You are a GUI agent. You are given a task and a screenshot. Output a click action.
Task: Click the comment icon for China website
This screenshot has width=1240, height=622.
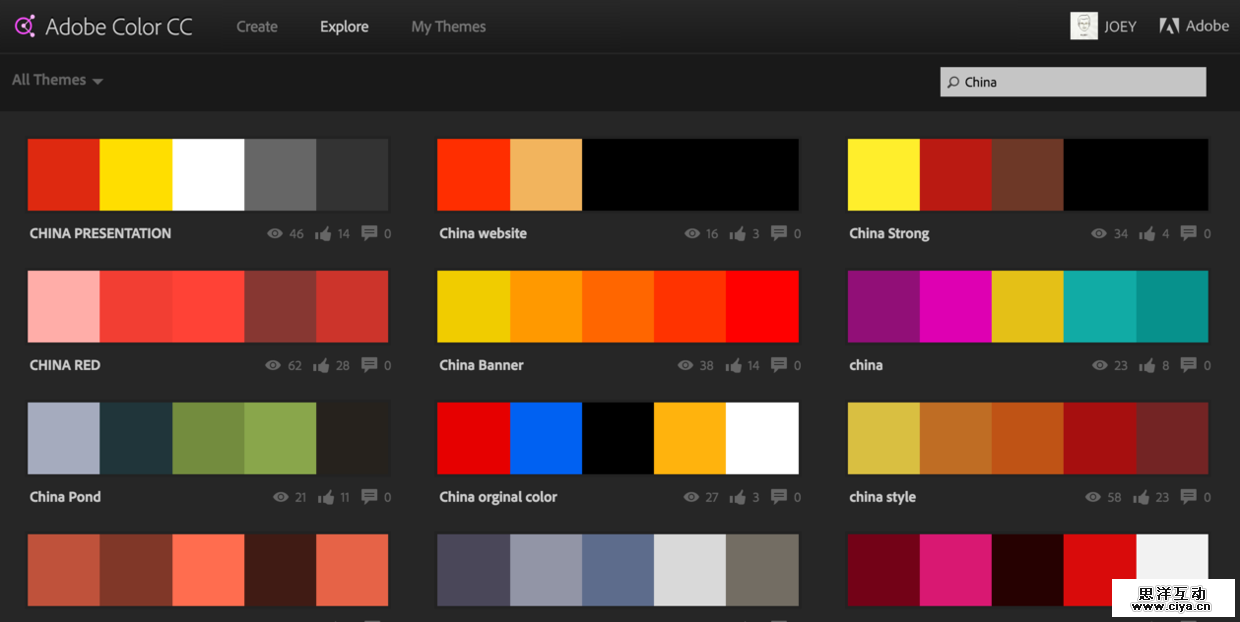pos(779,233)
